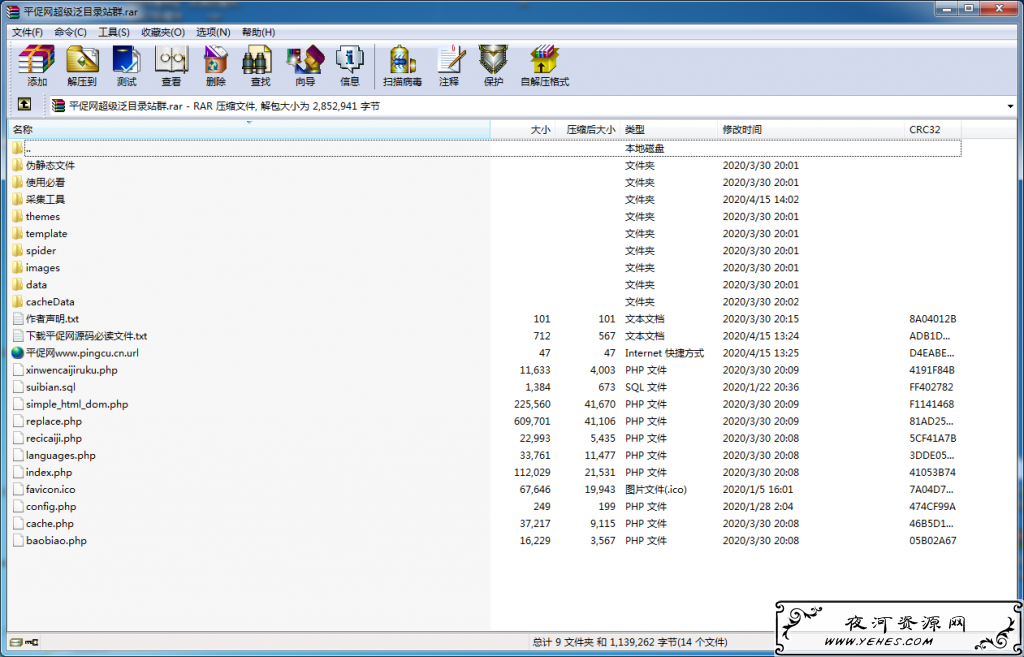Open the 工具(S) menu
This screenshot has width=1024, height=657.
click(114, 32)
